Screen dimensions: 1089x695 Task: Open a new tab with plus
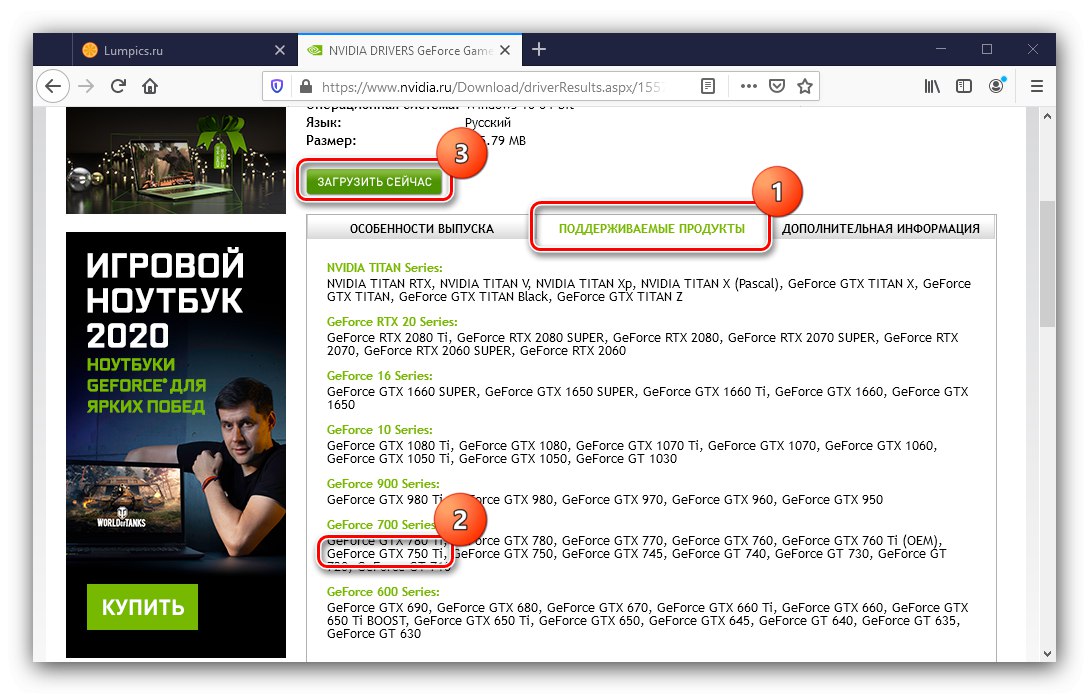[x=539, y=49]
